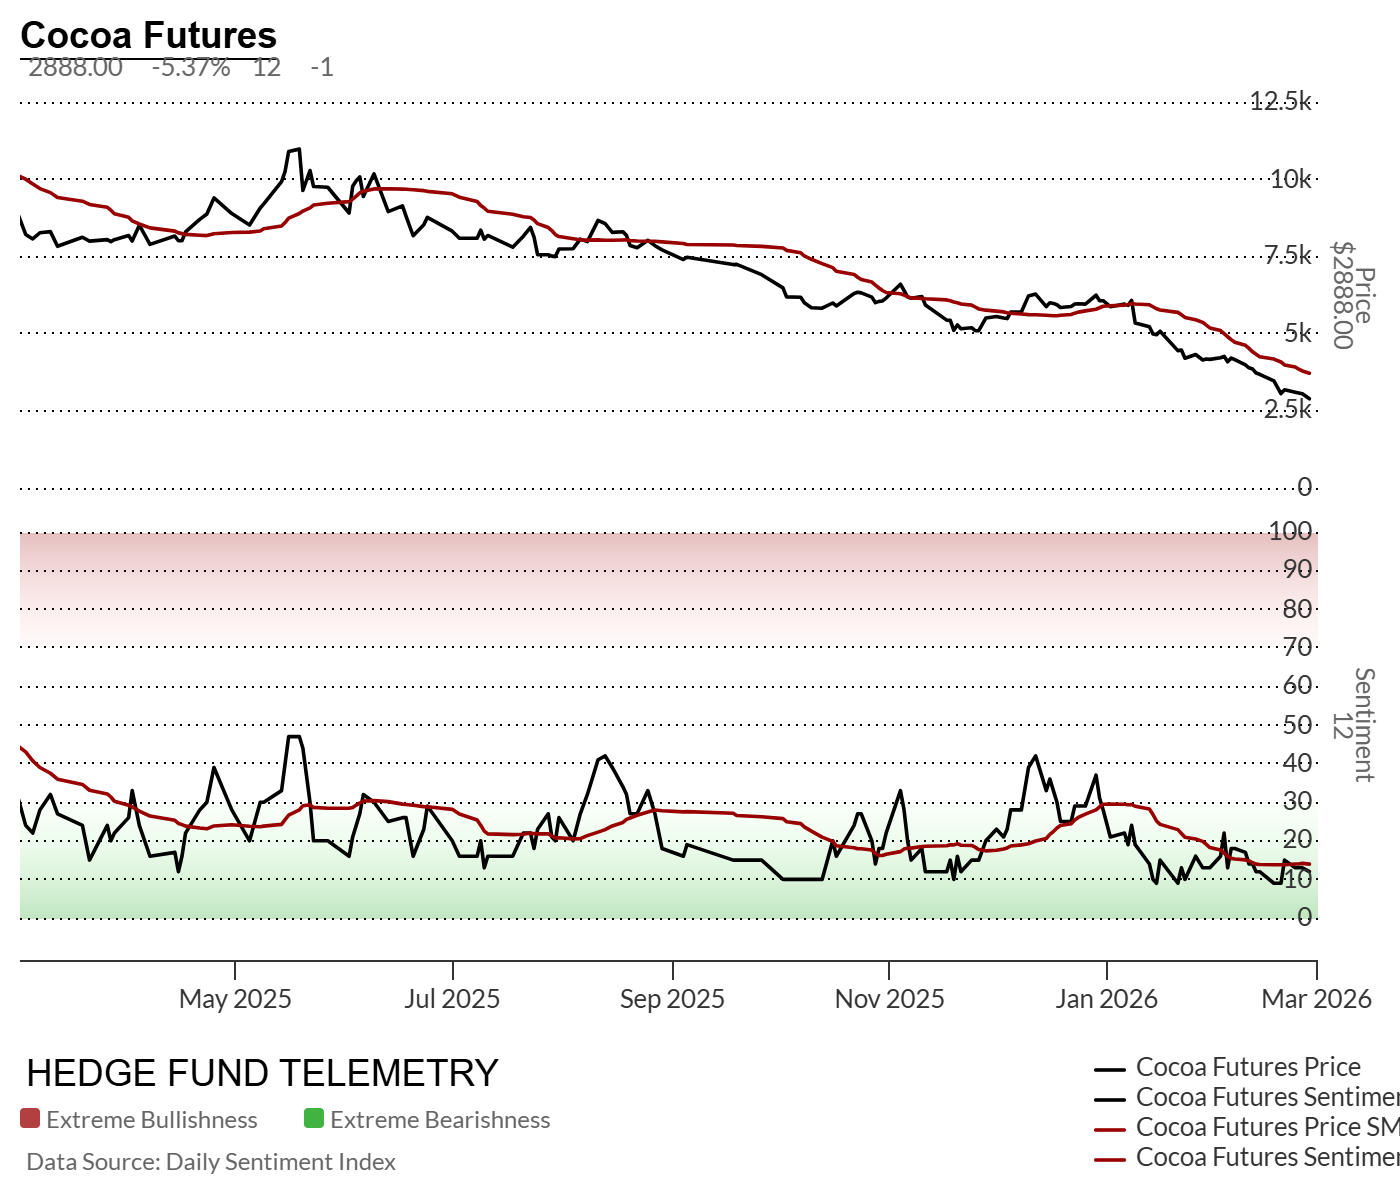1400x1200 pixels.
Task: Click the vertical Price $2888.00 axis title
Action: pyautogui.click(x=1354, y=295)
